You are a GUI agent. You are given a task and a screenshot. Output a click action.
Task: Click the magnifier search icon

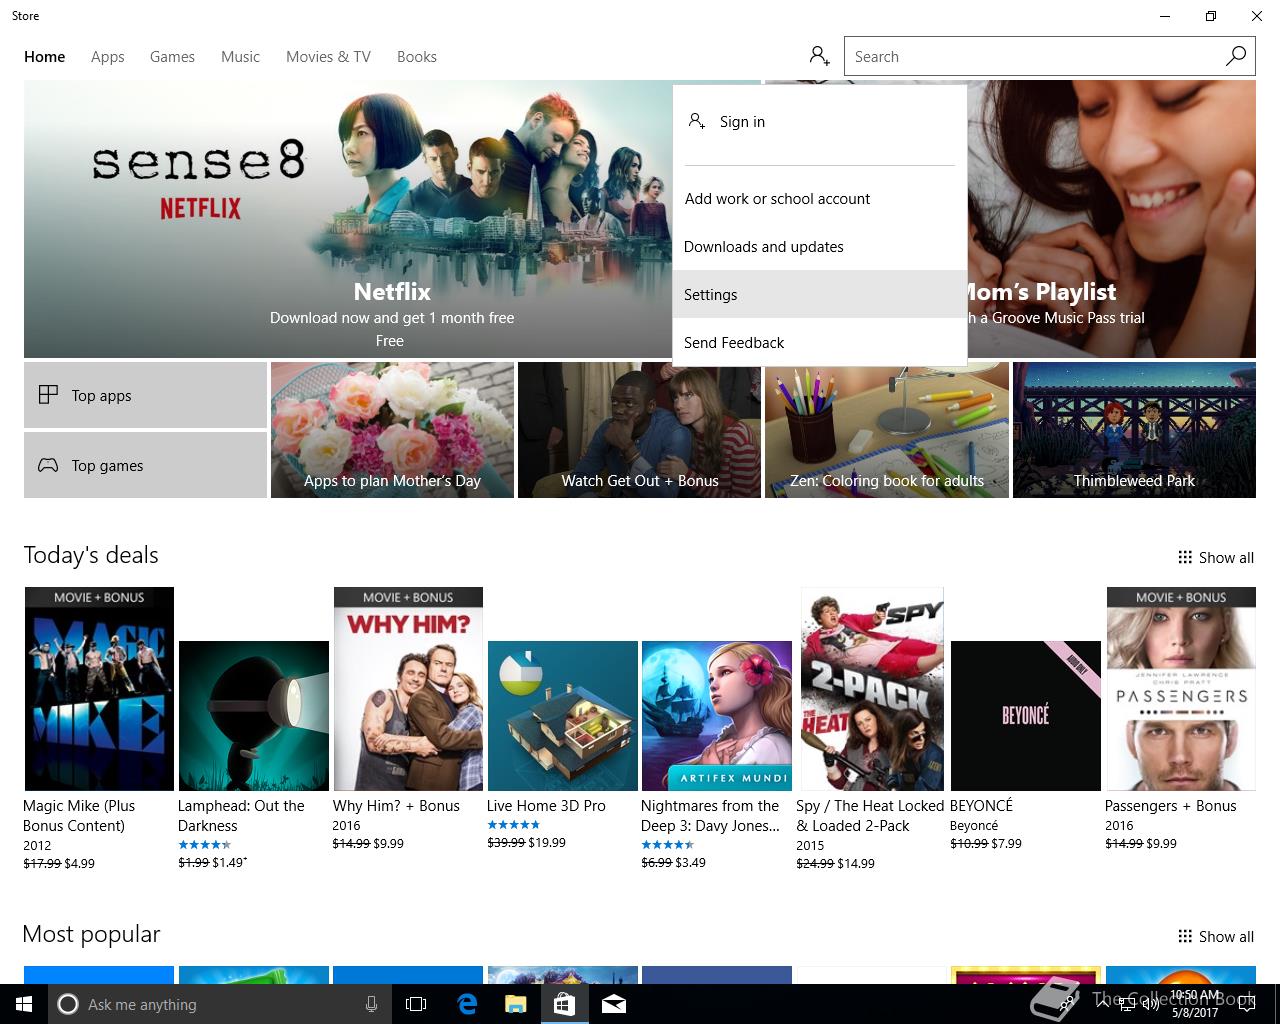tap(1236, 56)
